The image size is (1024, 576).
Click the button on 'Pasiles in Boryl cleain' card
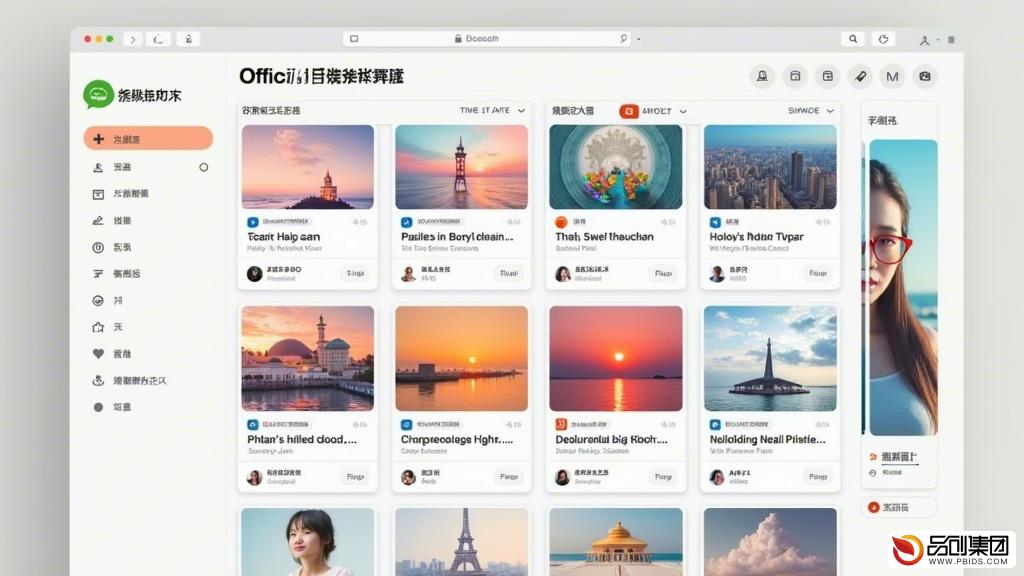pos(509,274)
